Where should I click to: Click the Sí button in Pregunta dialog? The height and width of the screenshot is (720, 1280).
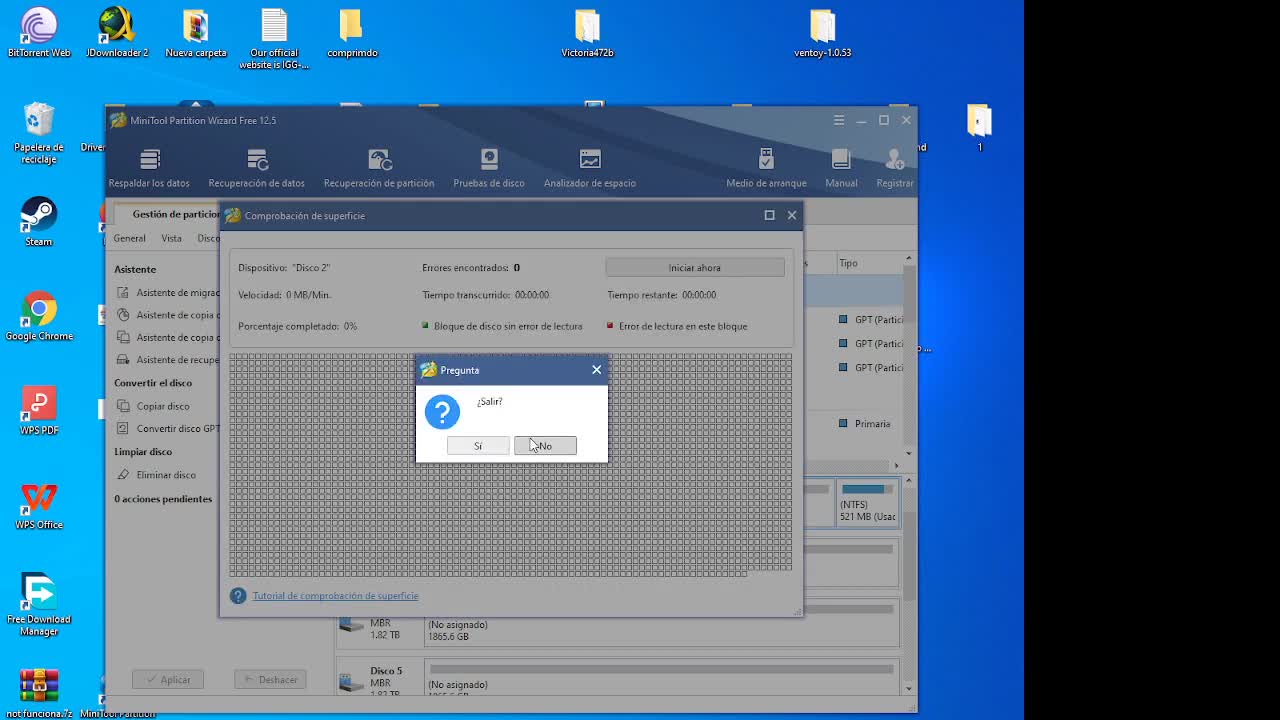coord(478,446)
